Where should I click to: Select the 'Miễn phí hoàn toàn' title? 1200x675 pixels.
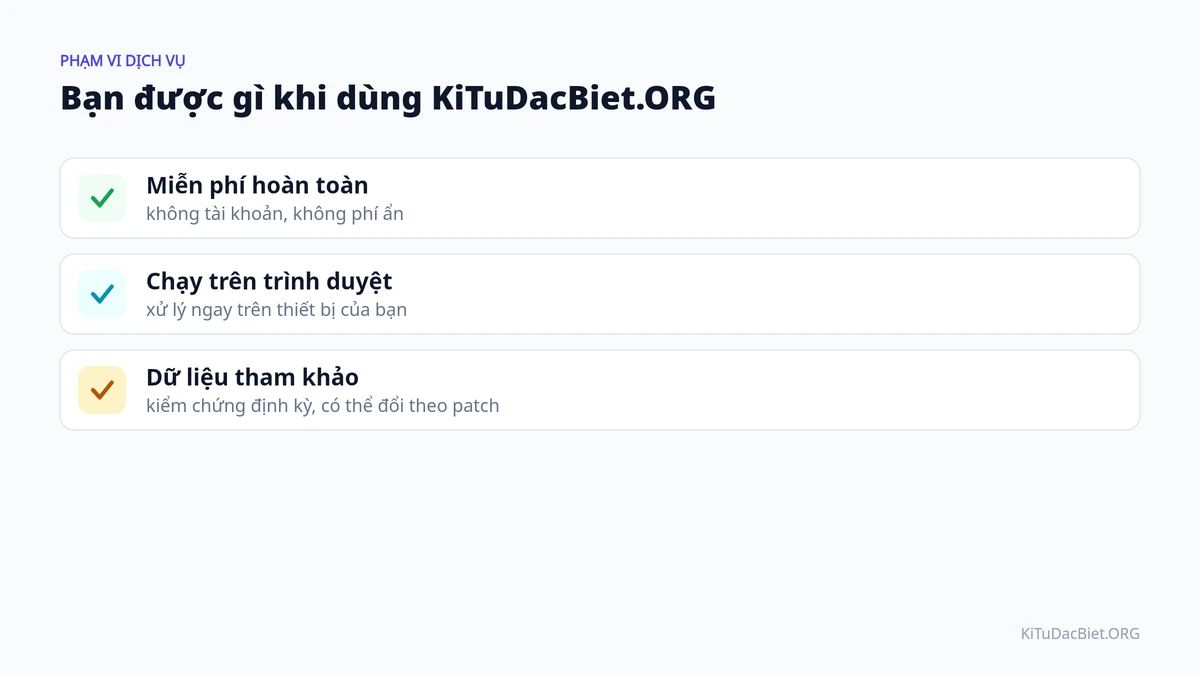[x=257, y=185]
